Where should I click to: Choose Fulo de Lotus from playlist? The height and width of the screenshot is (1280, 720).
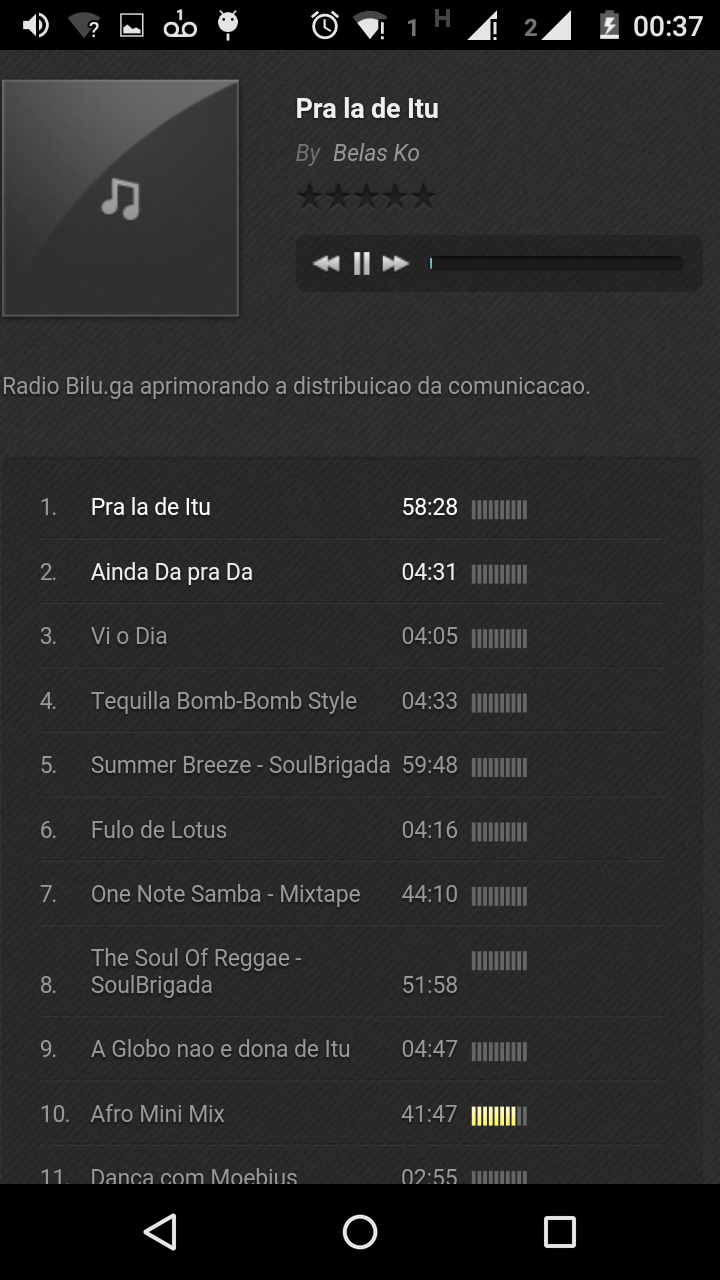(x=351, y=830)
